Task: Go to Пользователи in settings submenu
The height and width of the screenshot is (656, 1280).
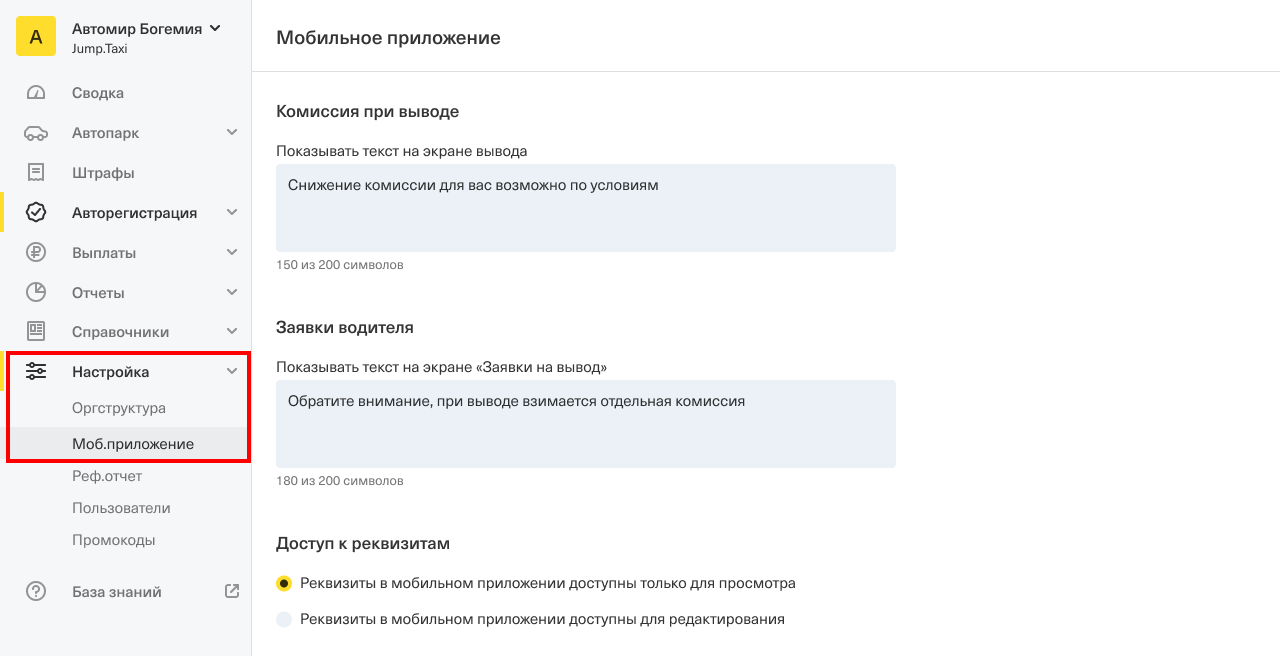Action: (x=121, y=508)
